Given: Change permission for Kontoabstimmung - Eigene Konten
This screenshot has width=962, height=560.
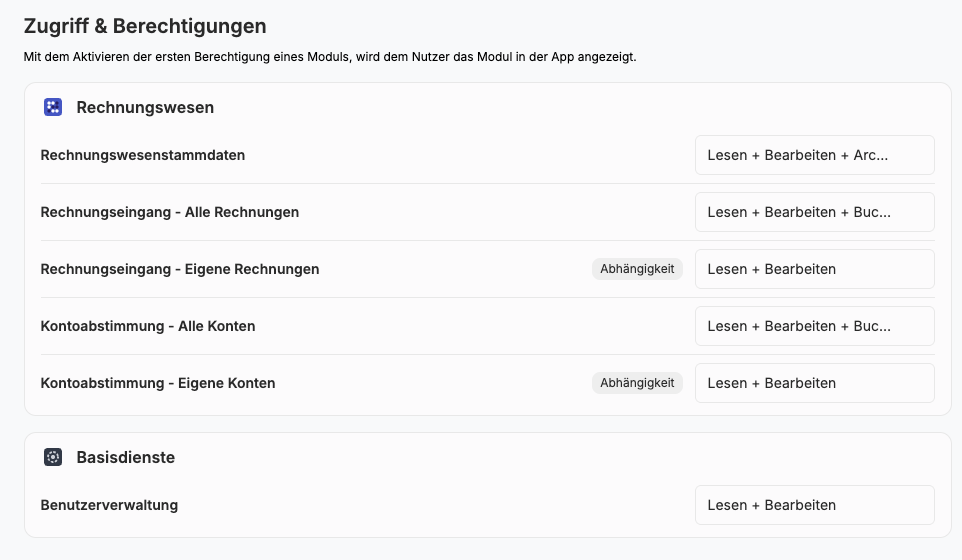Looking at the screenshot, I should point(814,383).
